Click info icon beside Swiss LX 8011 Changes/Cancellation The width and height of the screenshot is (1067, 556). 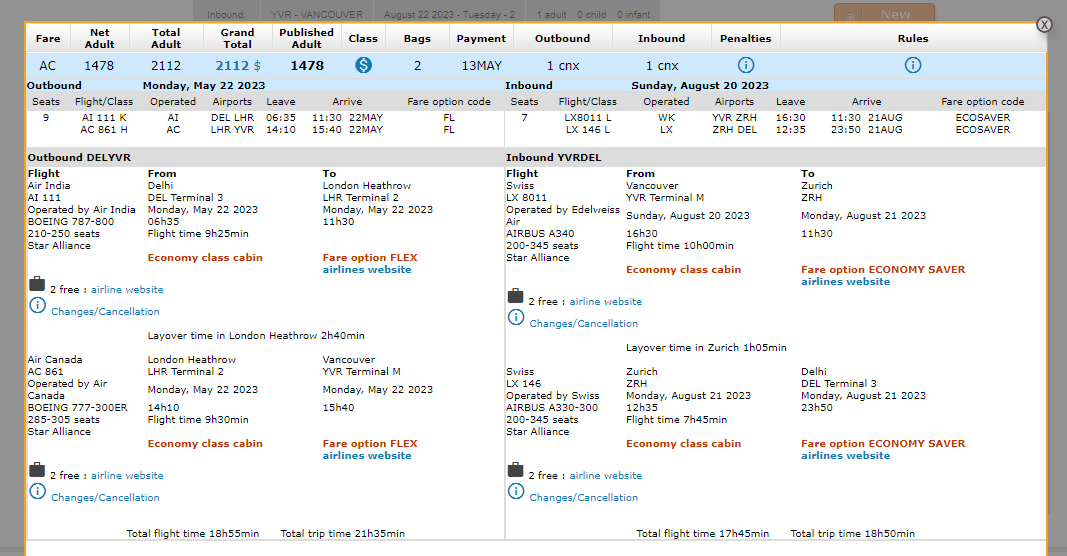point(515,318)
